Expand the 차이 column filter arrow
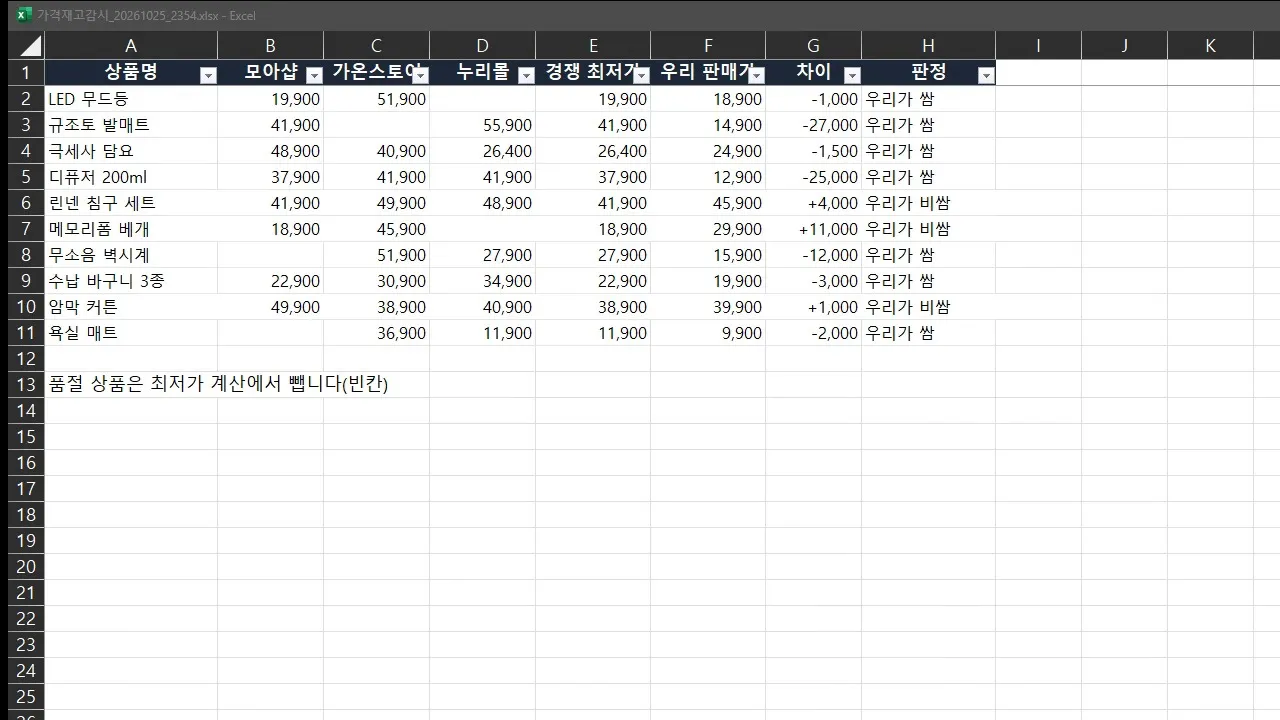 [852, 75]
